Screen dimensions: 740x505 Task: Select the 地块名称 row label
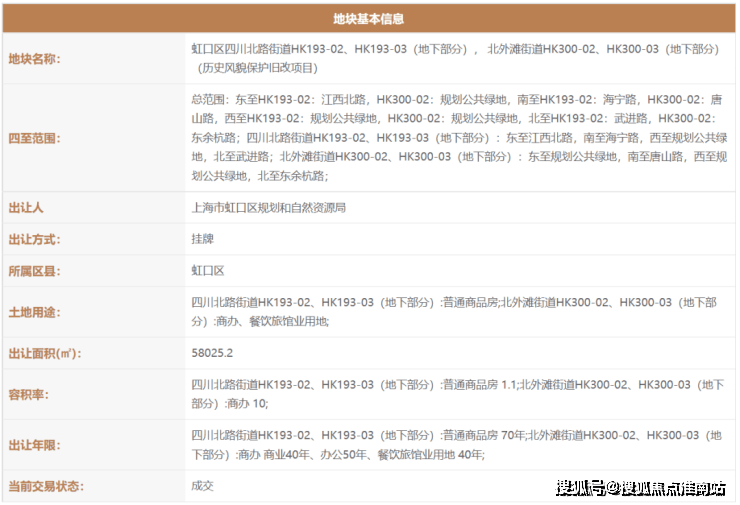(35, 59)
